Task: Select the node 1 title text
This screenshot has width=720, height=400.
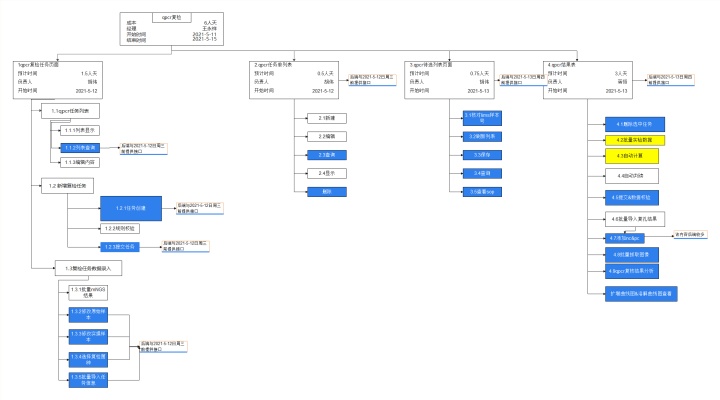Action: [x=38, y=65]
